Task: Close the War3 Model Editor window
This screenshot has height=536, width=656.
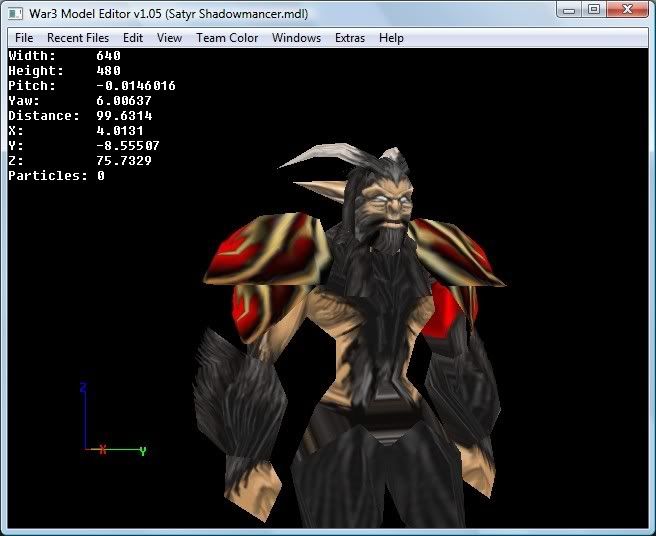Action: click(627, 9)
